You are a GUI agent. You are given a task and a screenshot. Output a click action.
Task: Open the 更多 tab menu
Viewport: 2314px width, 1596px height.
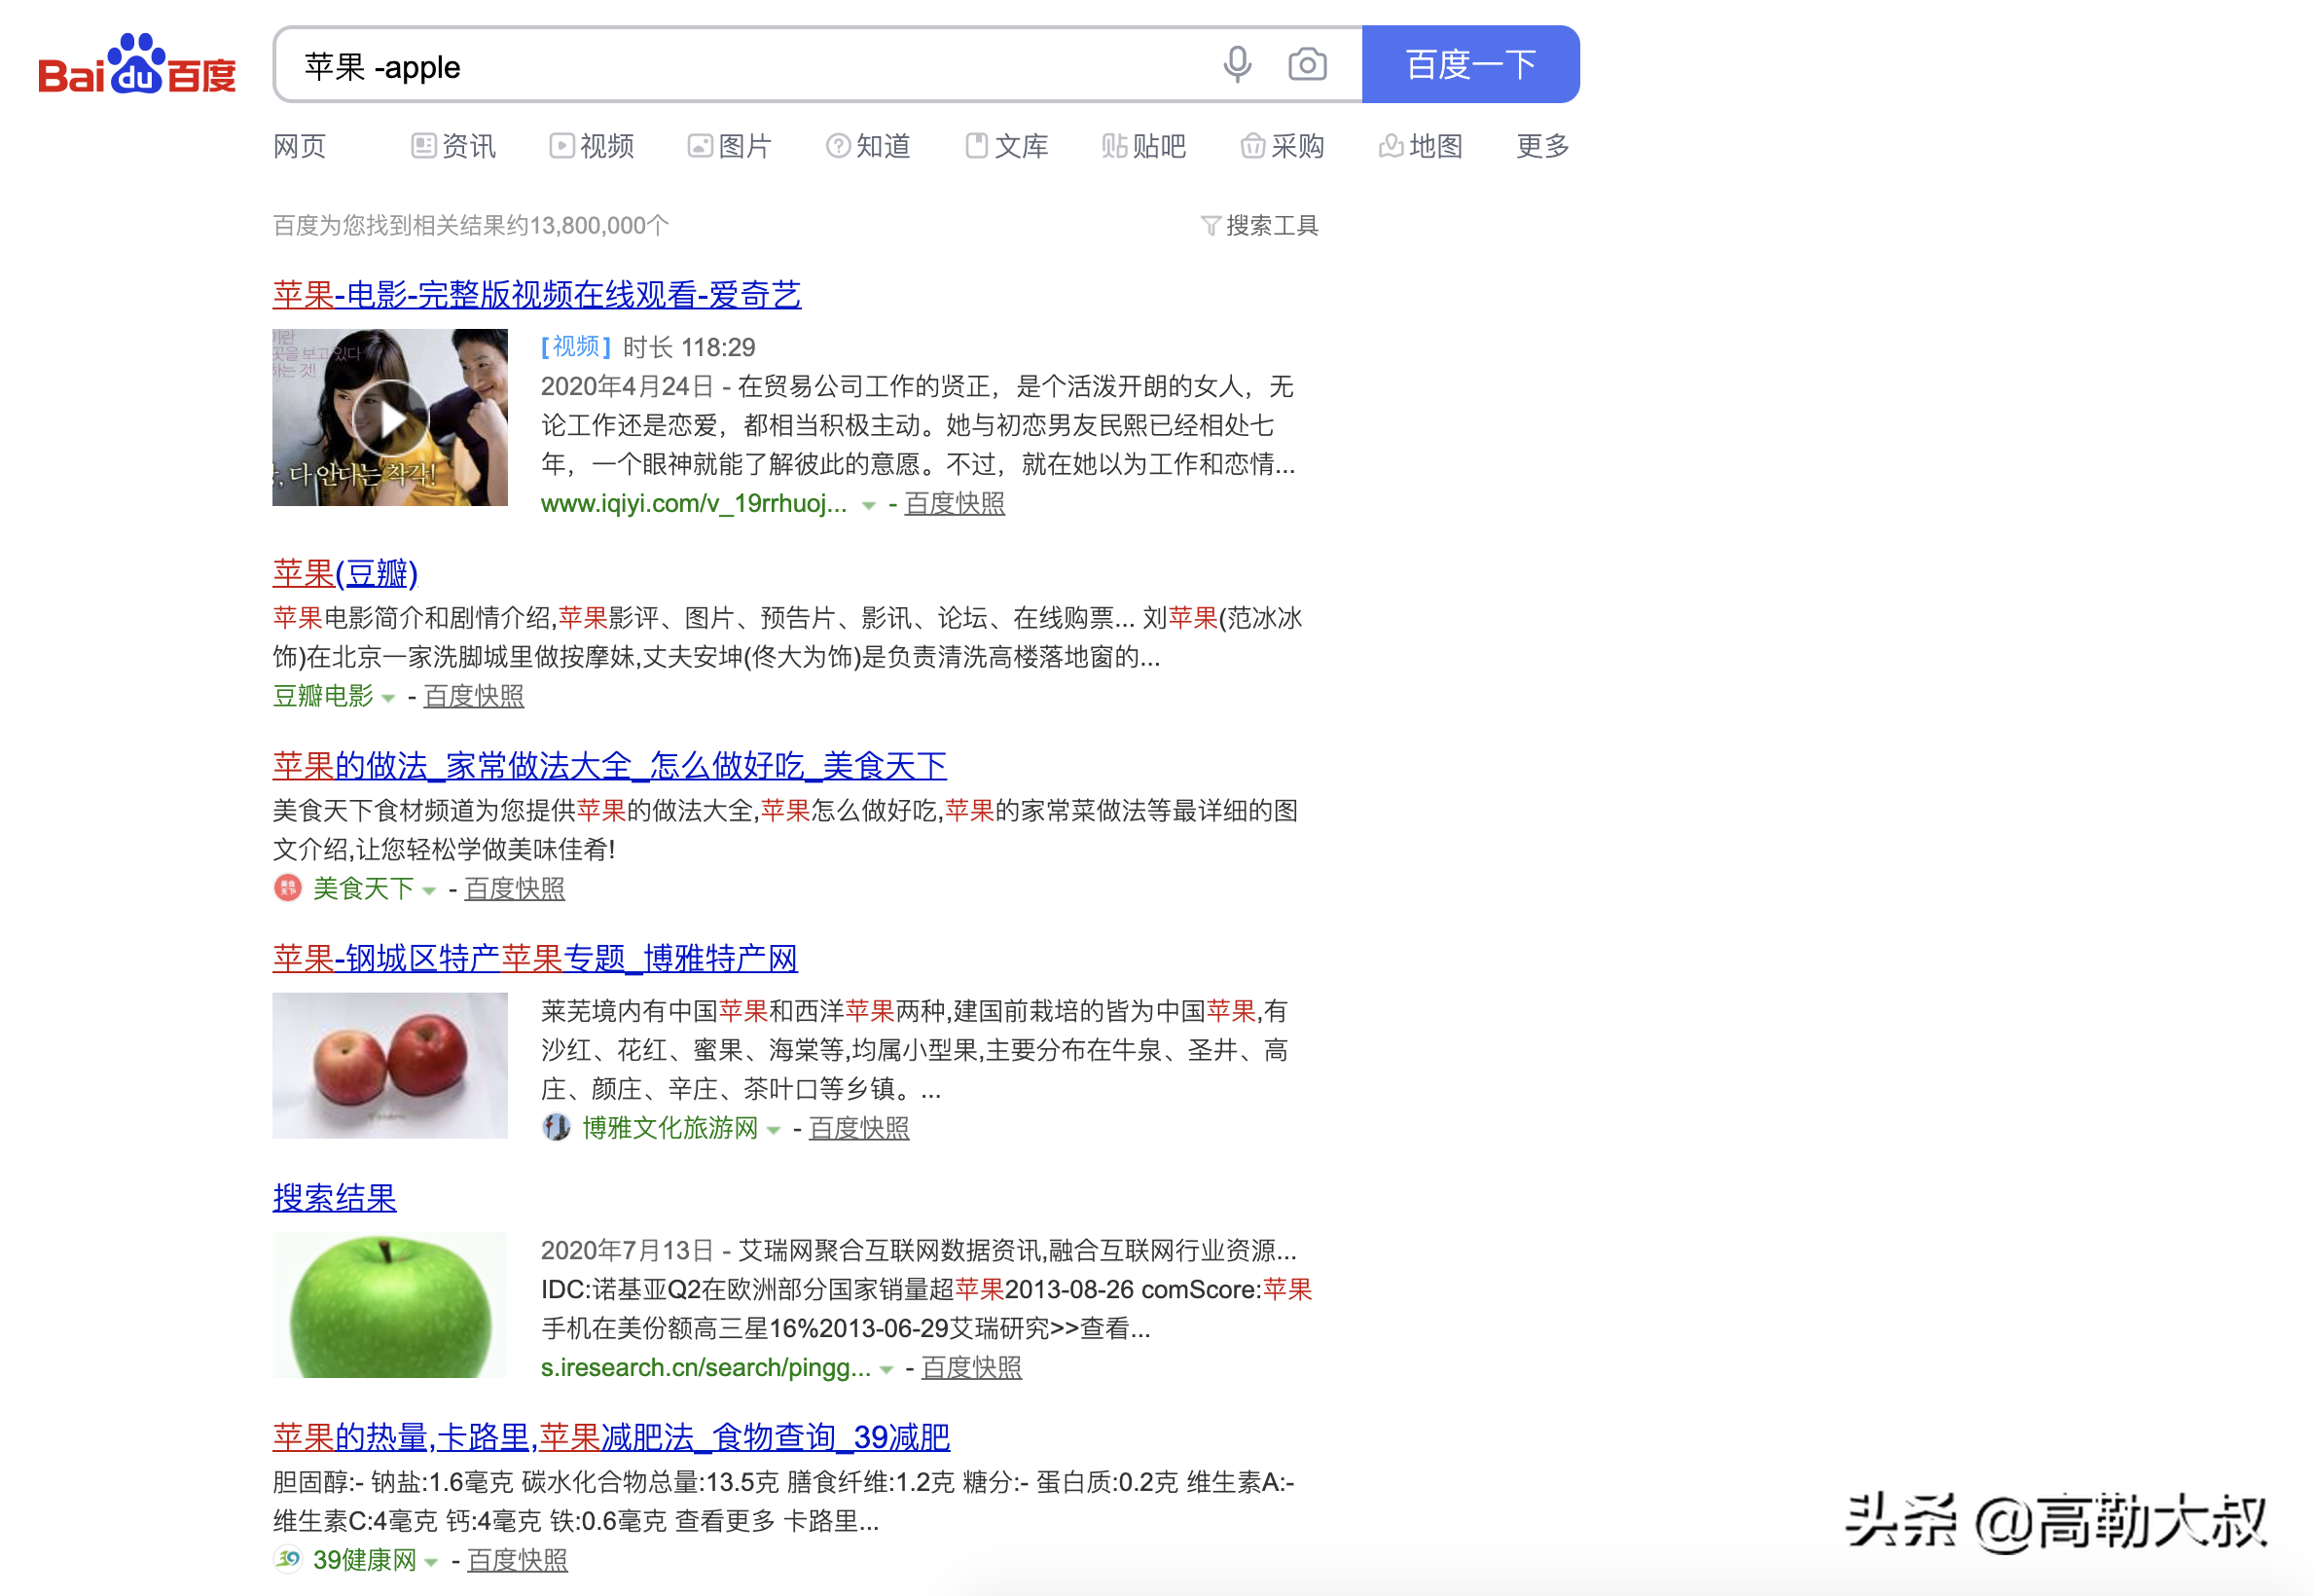point(1543,147)
